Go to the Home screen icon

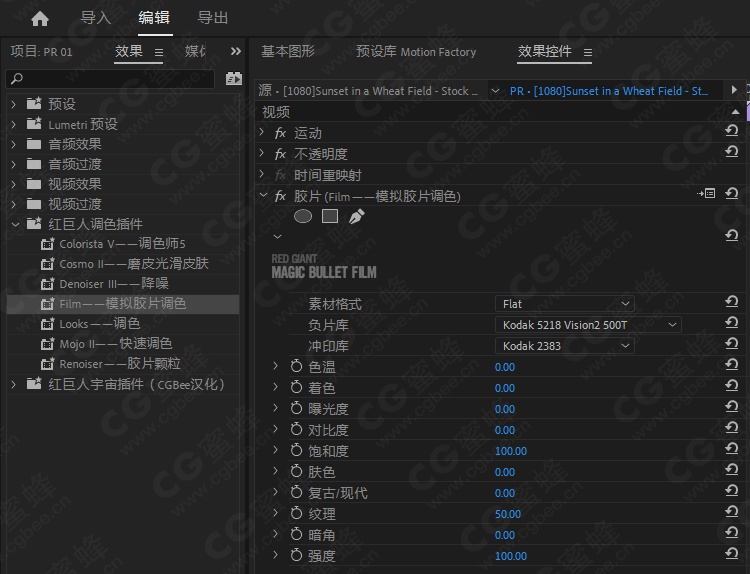(x=40, y=19)
